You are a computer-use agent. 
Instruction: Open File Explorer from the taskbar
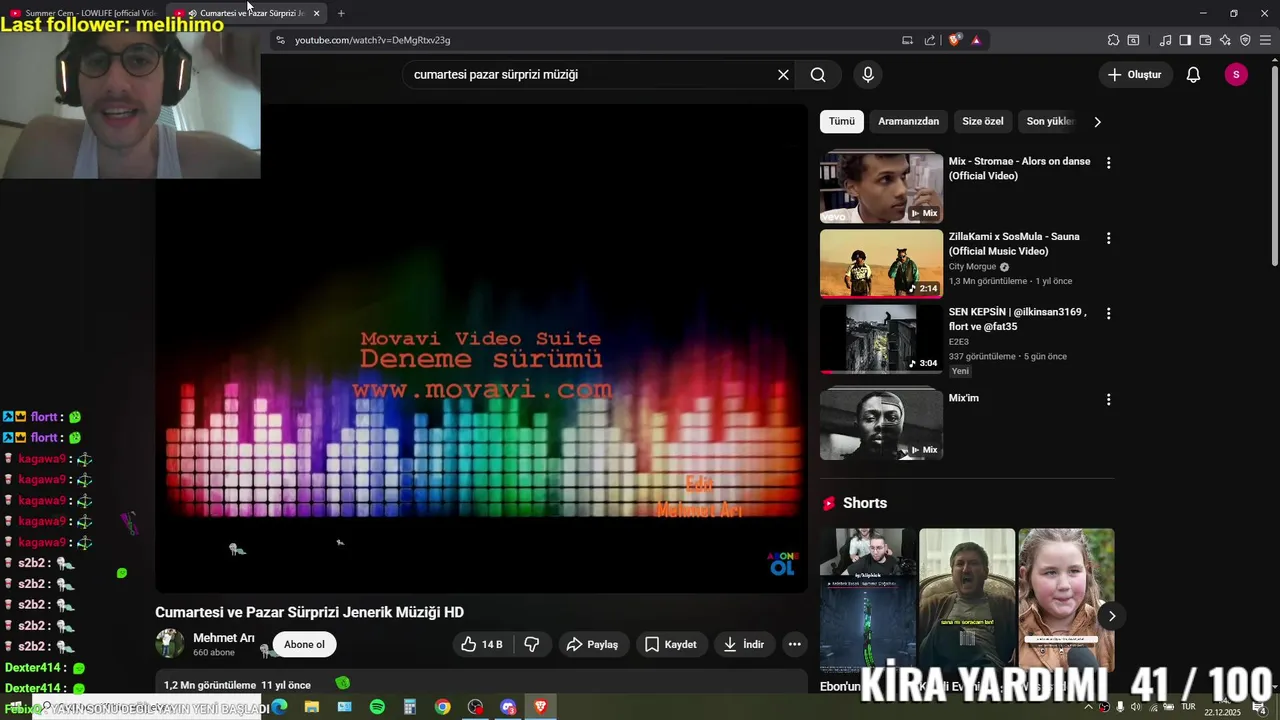pyautogui.click(x=312, y=707)
